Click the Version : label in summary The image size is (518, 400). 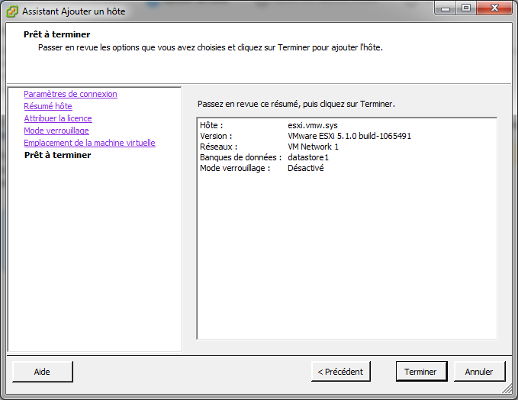(x=216, y=136)
